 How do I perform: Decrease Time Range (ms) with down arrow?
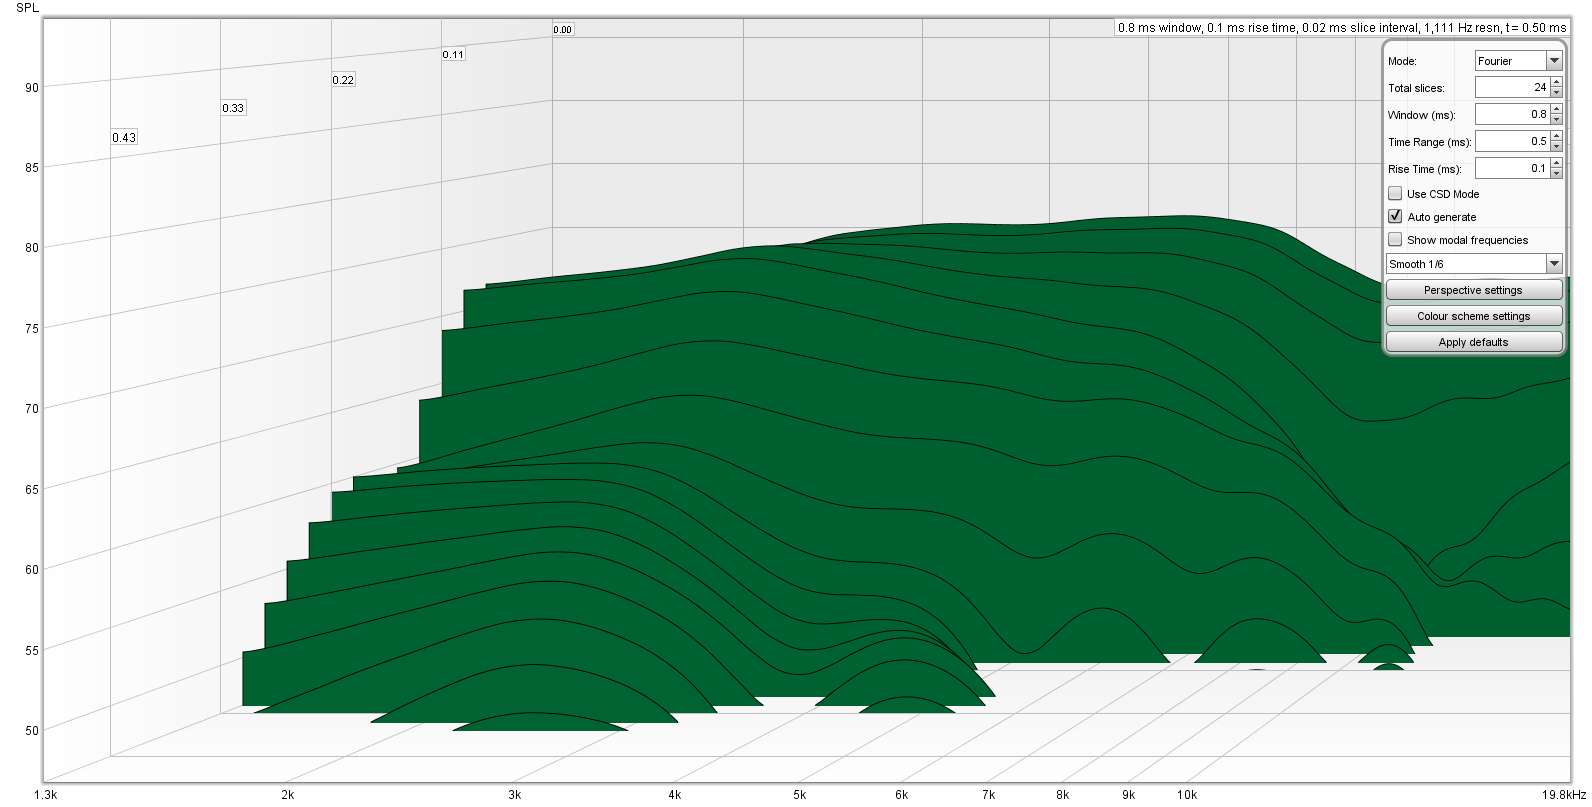coord(1556,147)
